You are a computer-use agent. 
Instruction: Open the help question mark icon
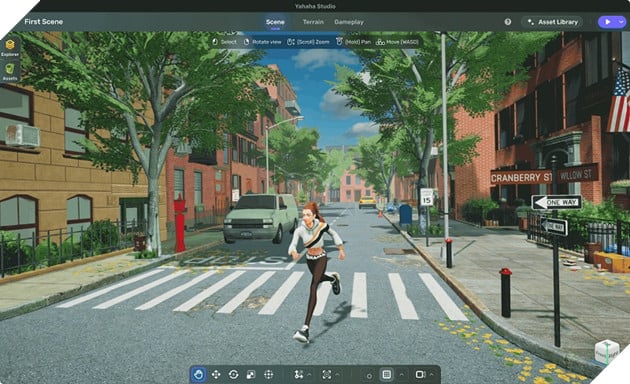[x=508, y=22]
